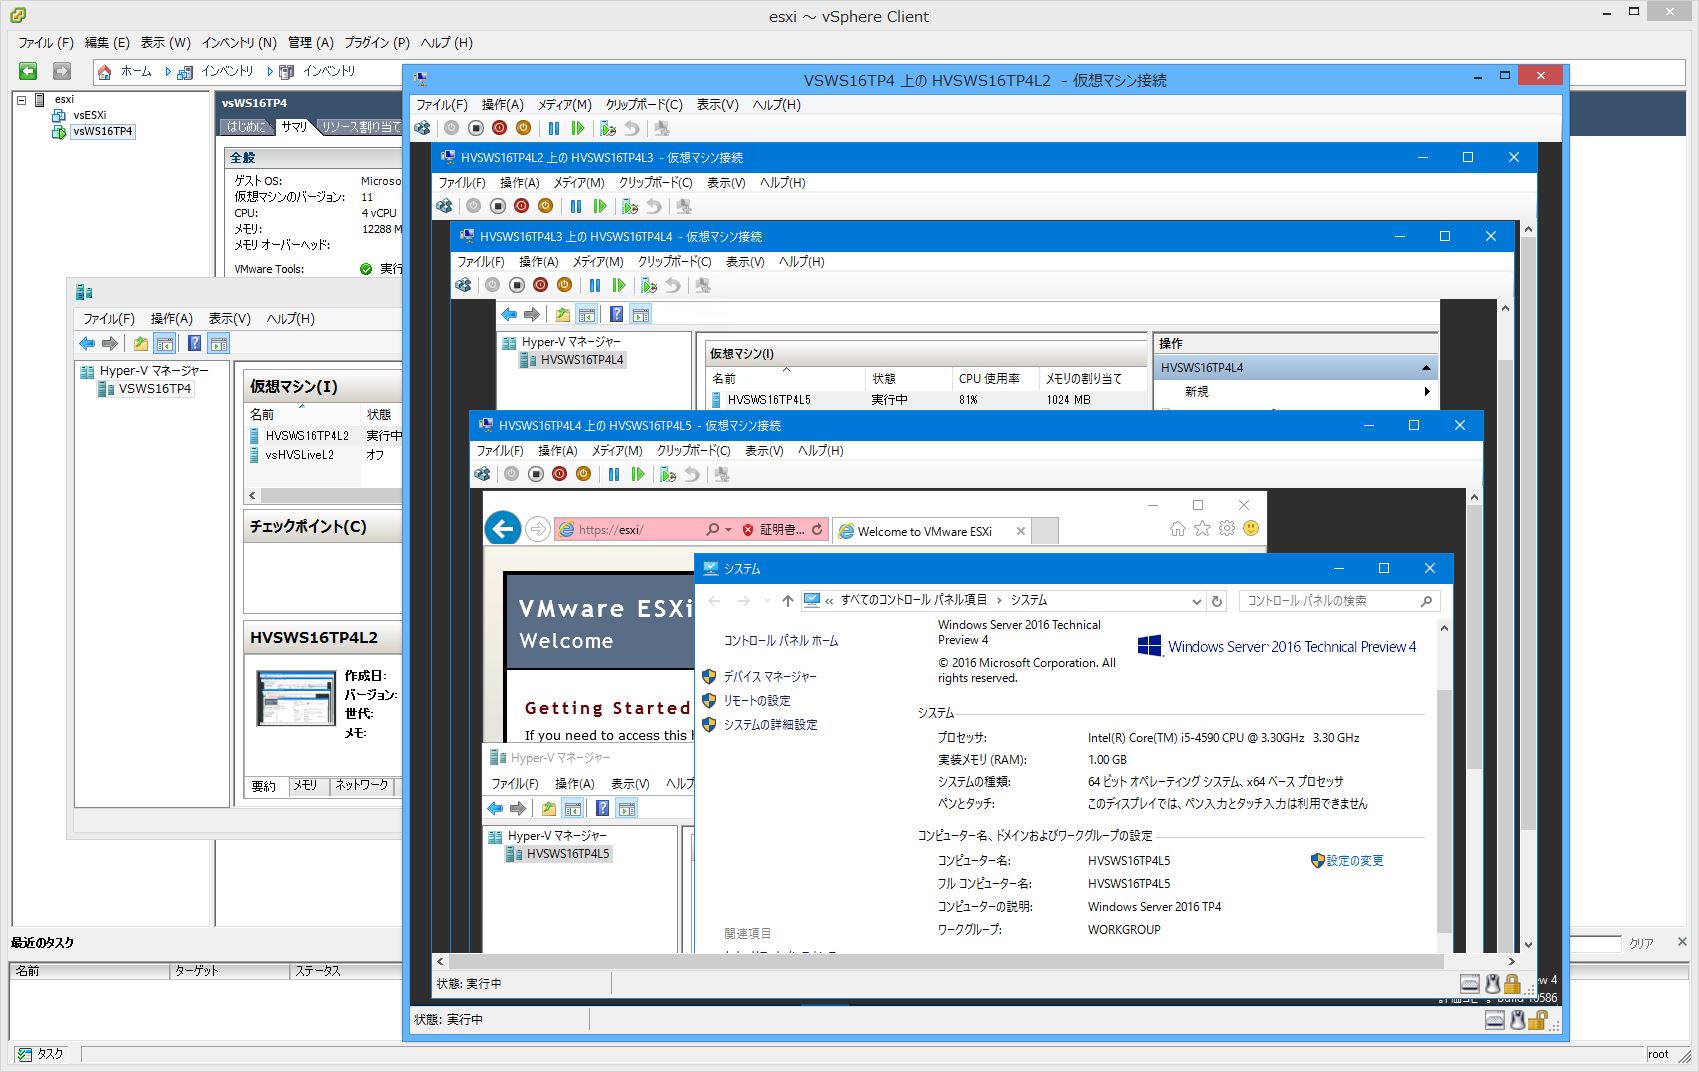1699x1072 pixels.
Task: Click the HVSWS16TP4L2 VM preview thumbnail
Action: 296,698
